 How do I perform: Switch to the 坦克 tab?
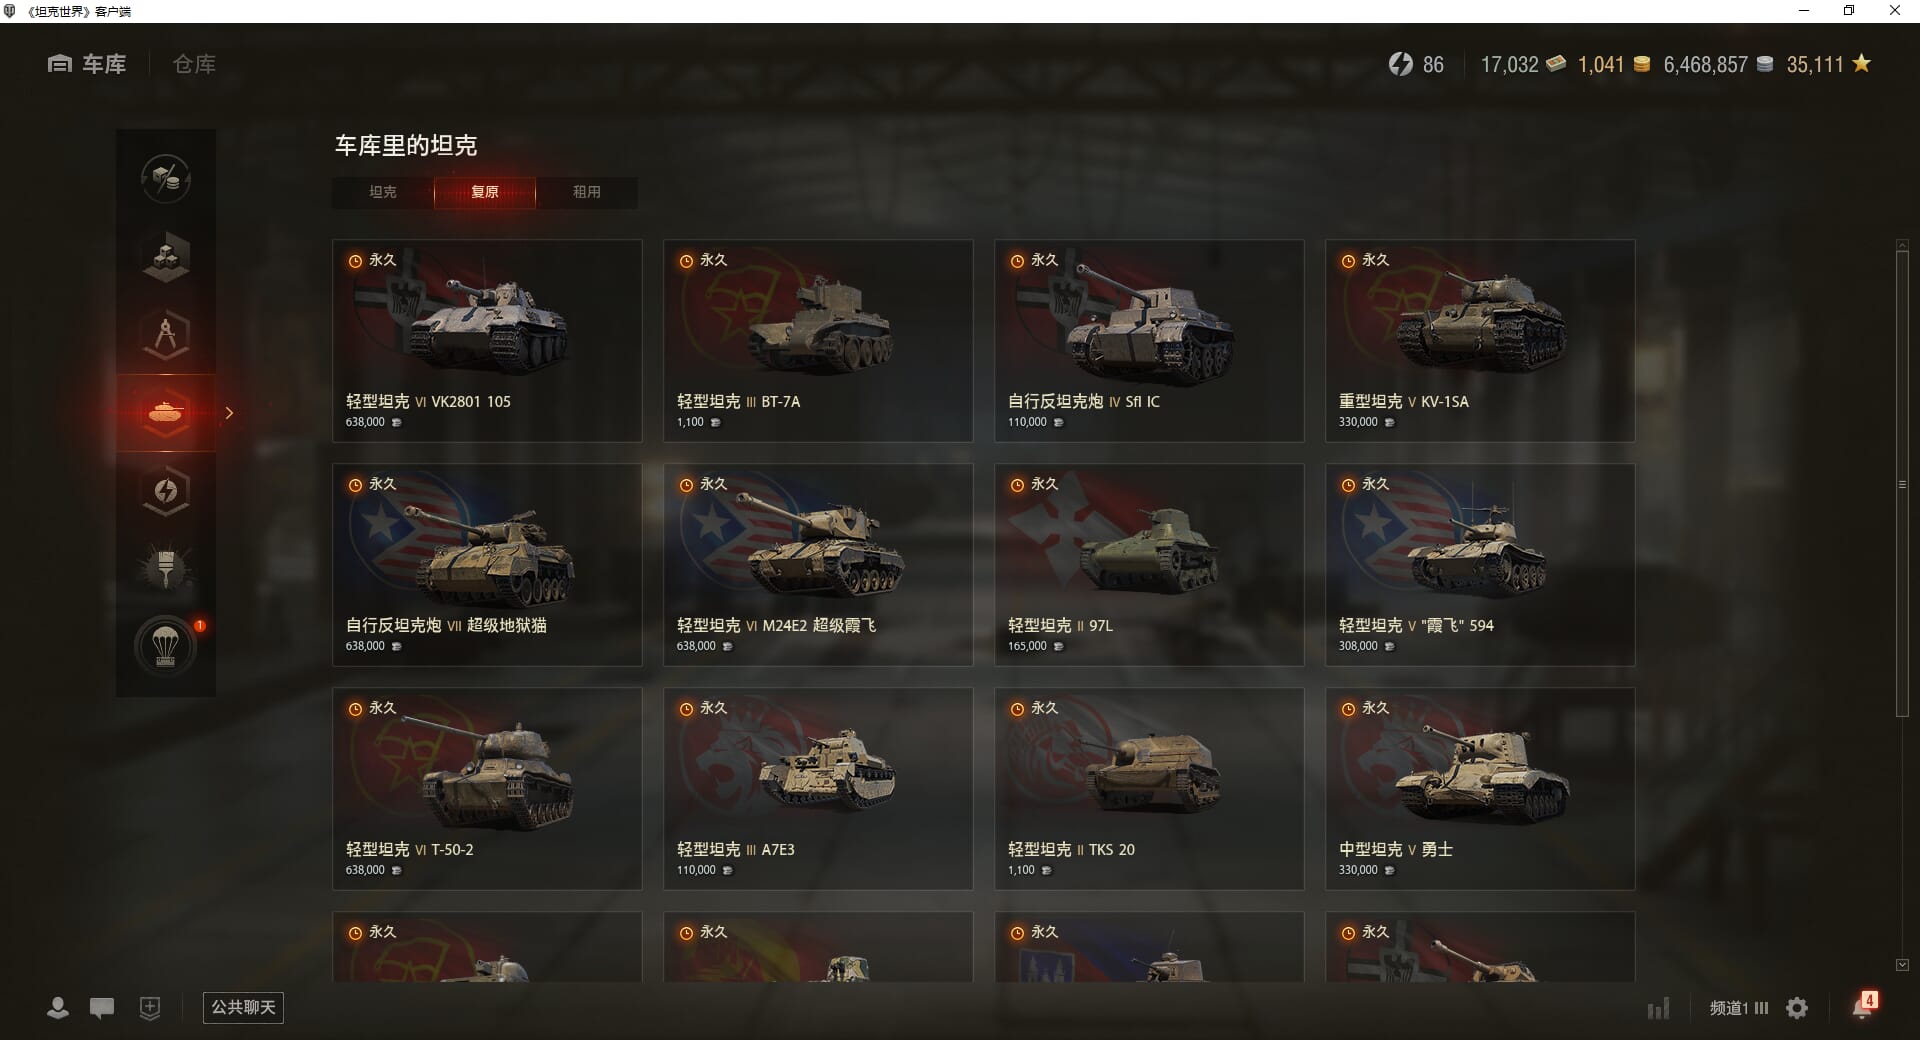coord(383,192)
